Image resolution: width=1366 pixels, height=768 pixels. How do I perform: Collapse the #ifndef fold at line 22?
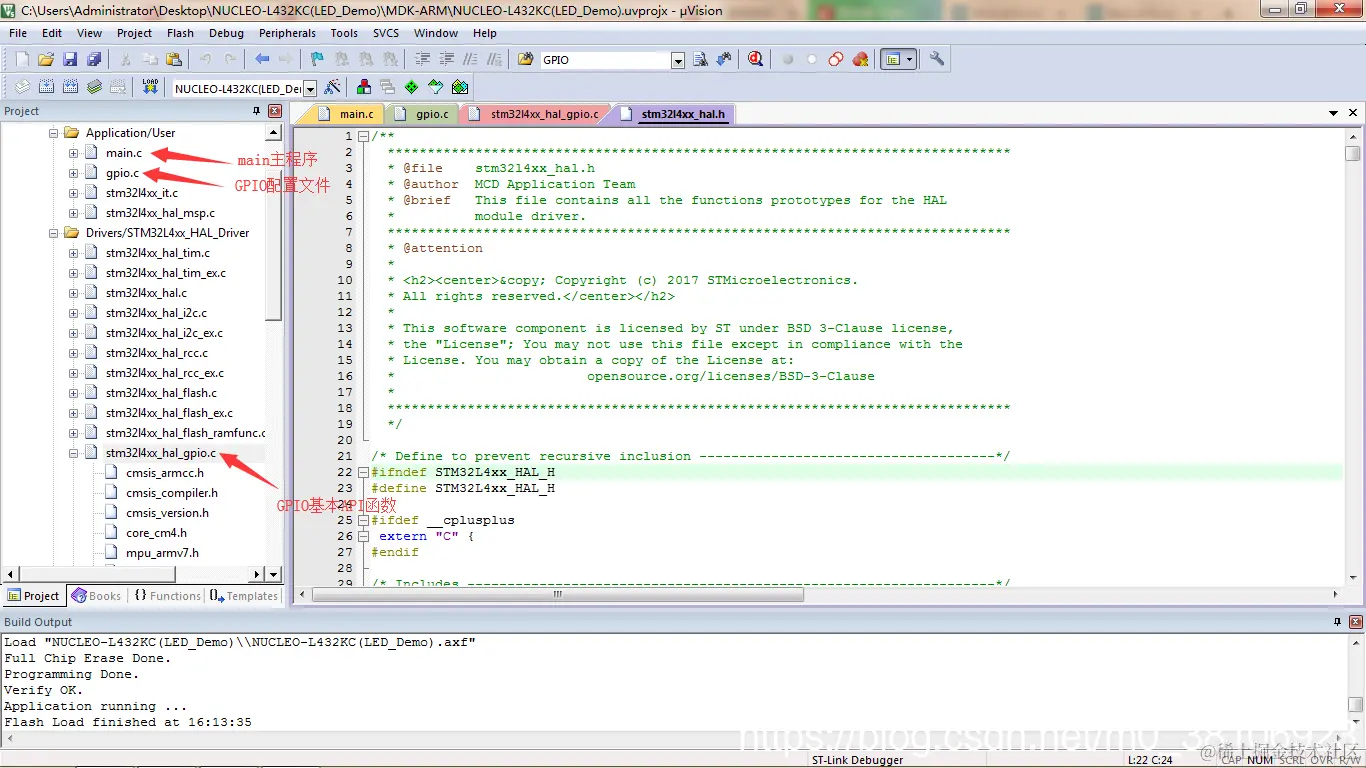[363, 472]
